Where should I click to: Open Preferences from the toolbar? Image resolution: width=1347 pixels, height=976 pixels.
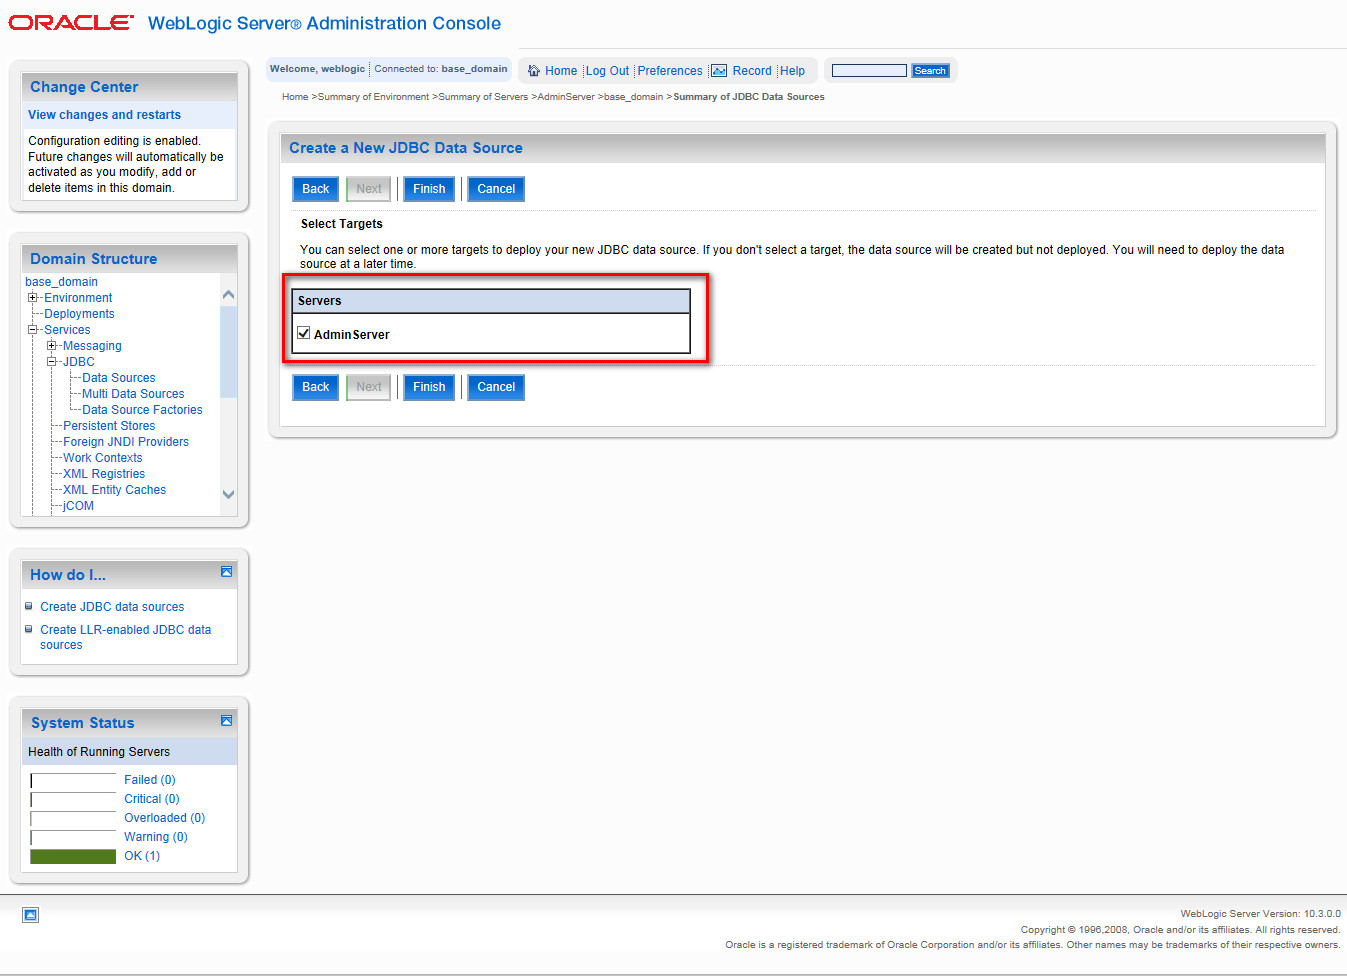click(x=670, y=71)
